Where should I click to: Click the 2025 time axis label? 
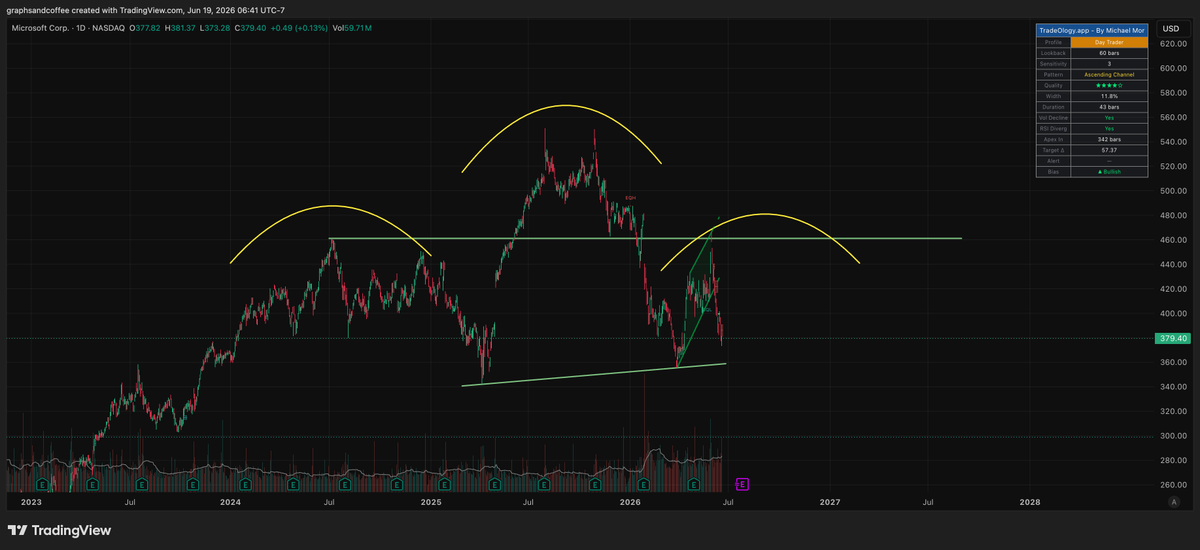click(431, 503)
